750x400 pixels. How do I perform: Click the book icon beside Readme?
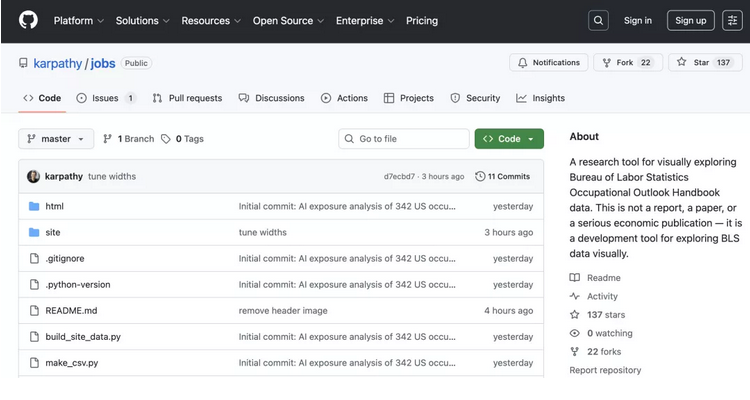coord(574,278)
